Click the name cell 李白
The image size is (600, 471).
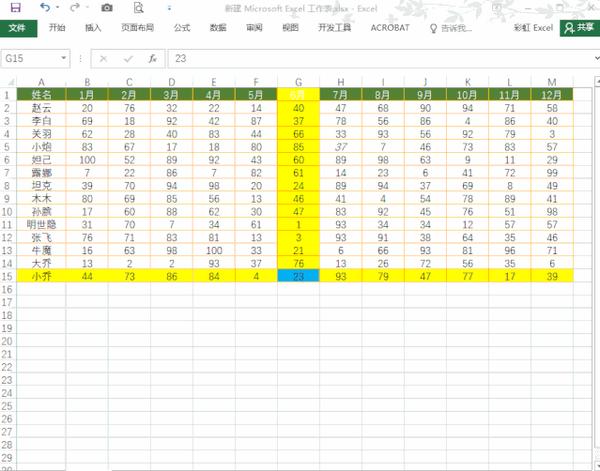tap(41, 121)
